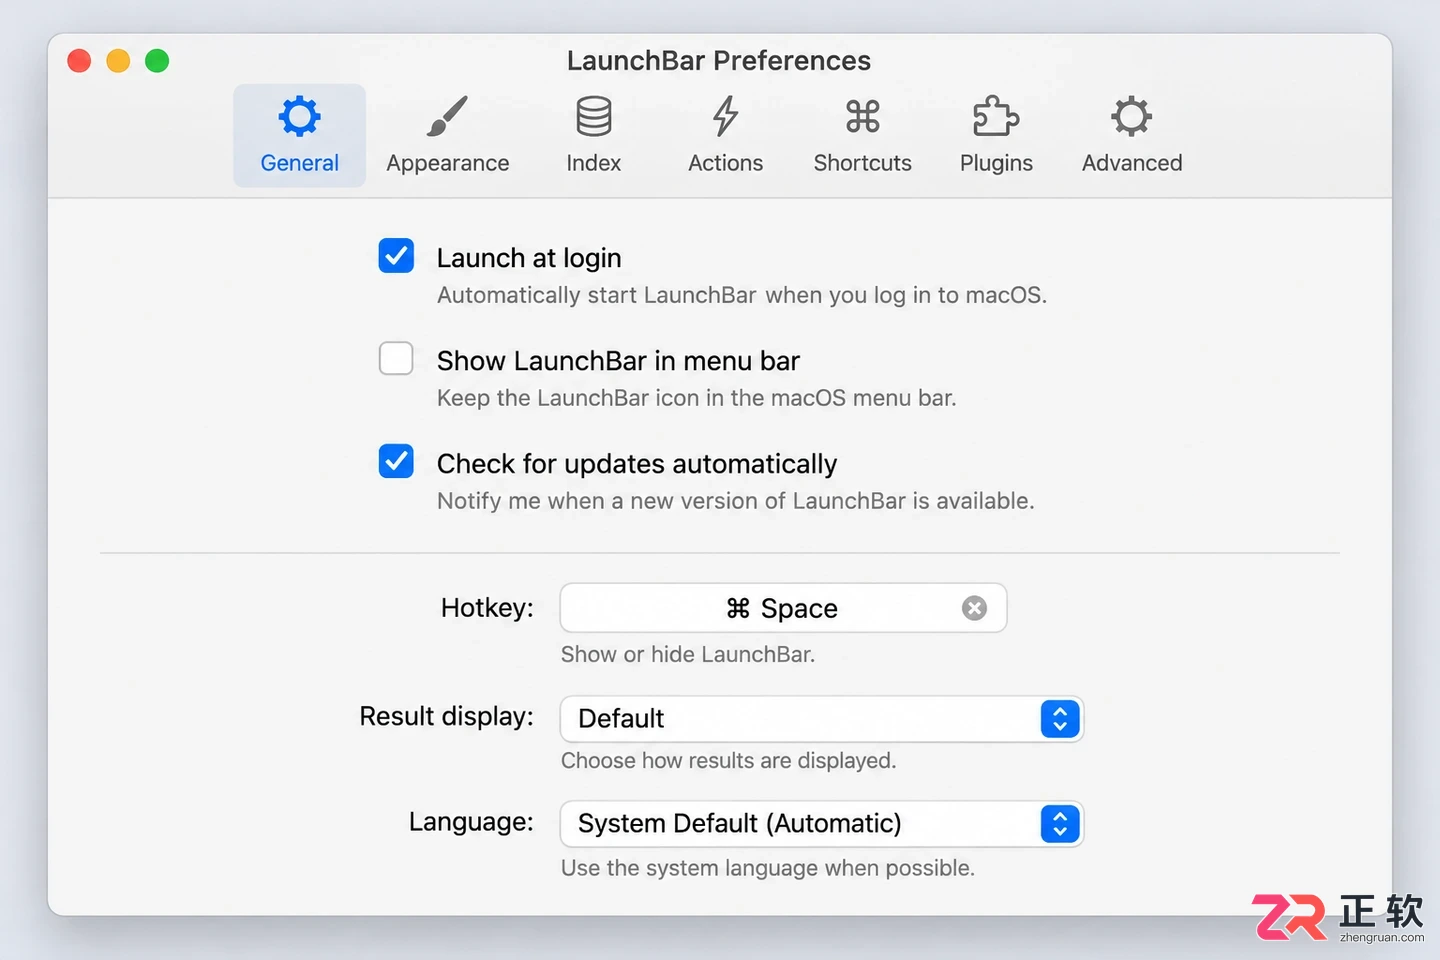Click 'Use the system language when possible.' hint
The width and height of the screenshot is (1440, 960).
point(768,868)
